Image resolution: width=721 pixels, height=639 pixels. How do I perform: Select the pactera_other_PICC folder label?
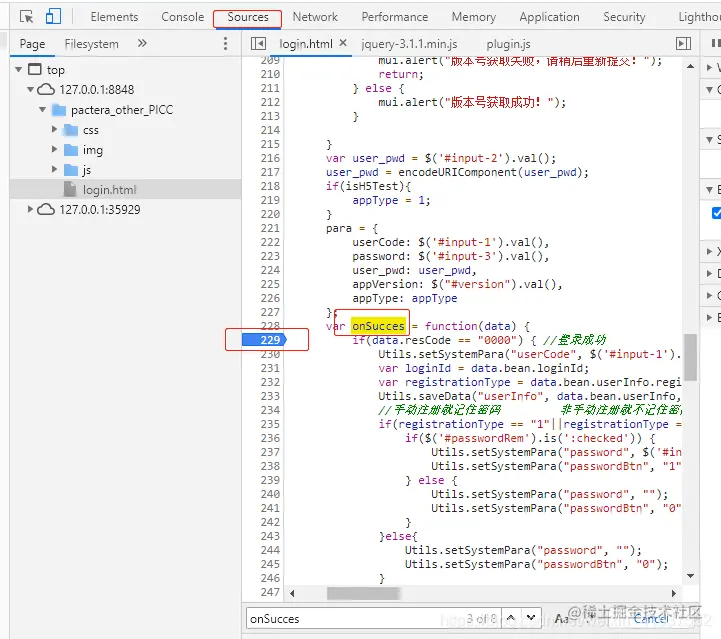pyautogui.click(x=122, y=110)
